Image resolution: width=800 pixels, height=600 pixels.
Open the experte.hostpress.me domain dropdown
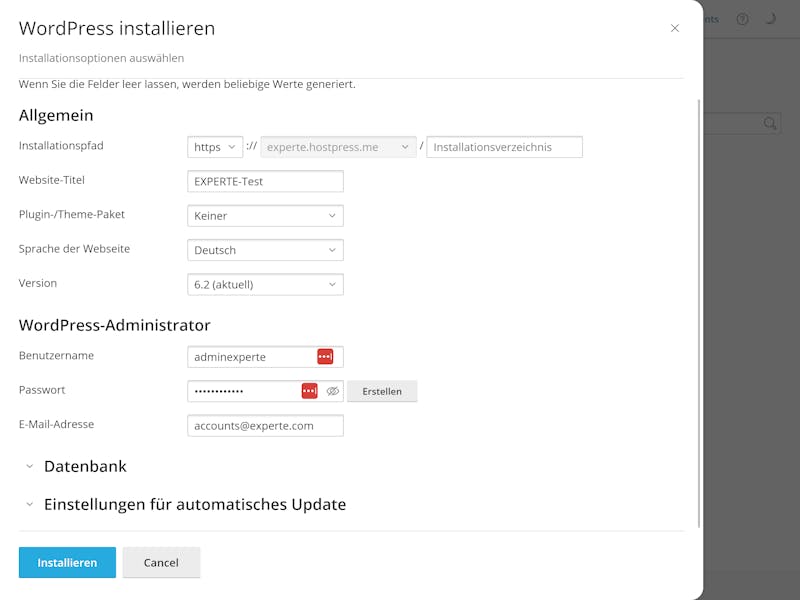coord(338,147)
